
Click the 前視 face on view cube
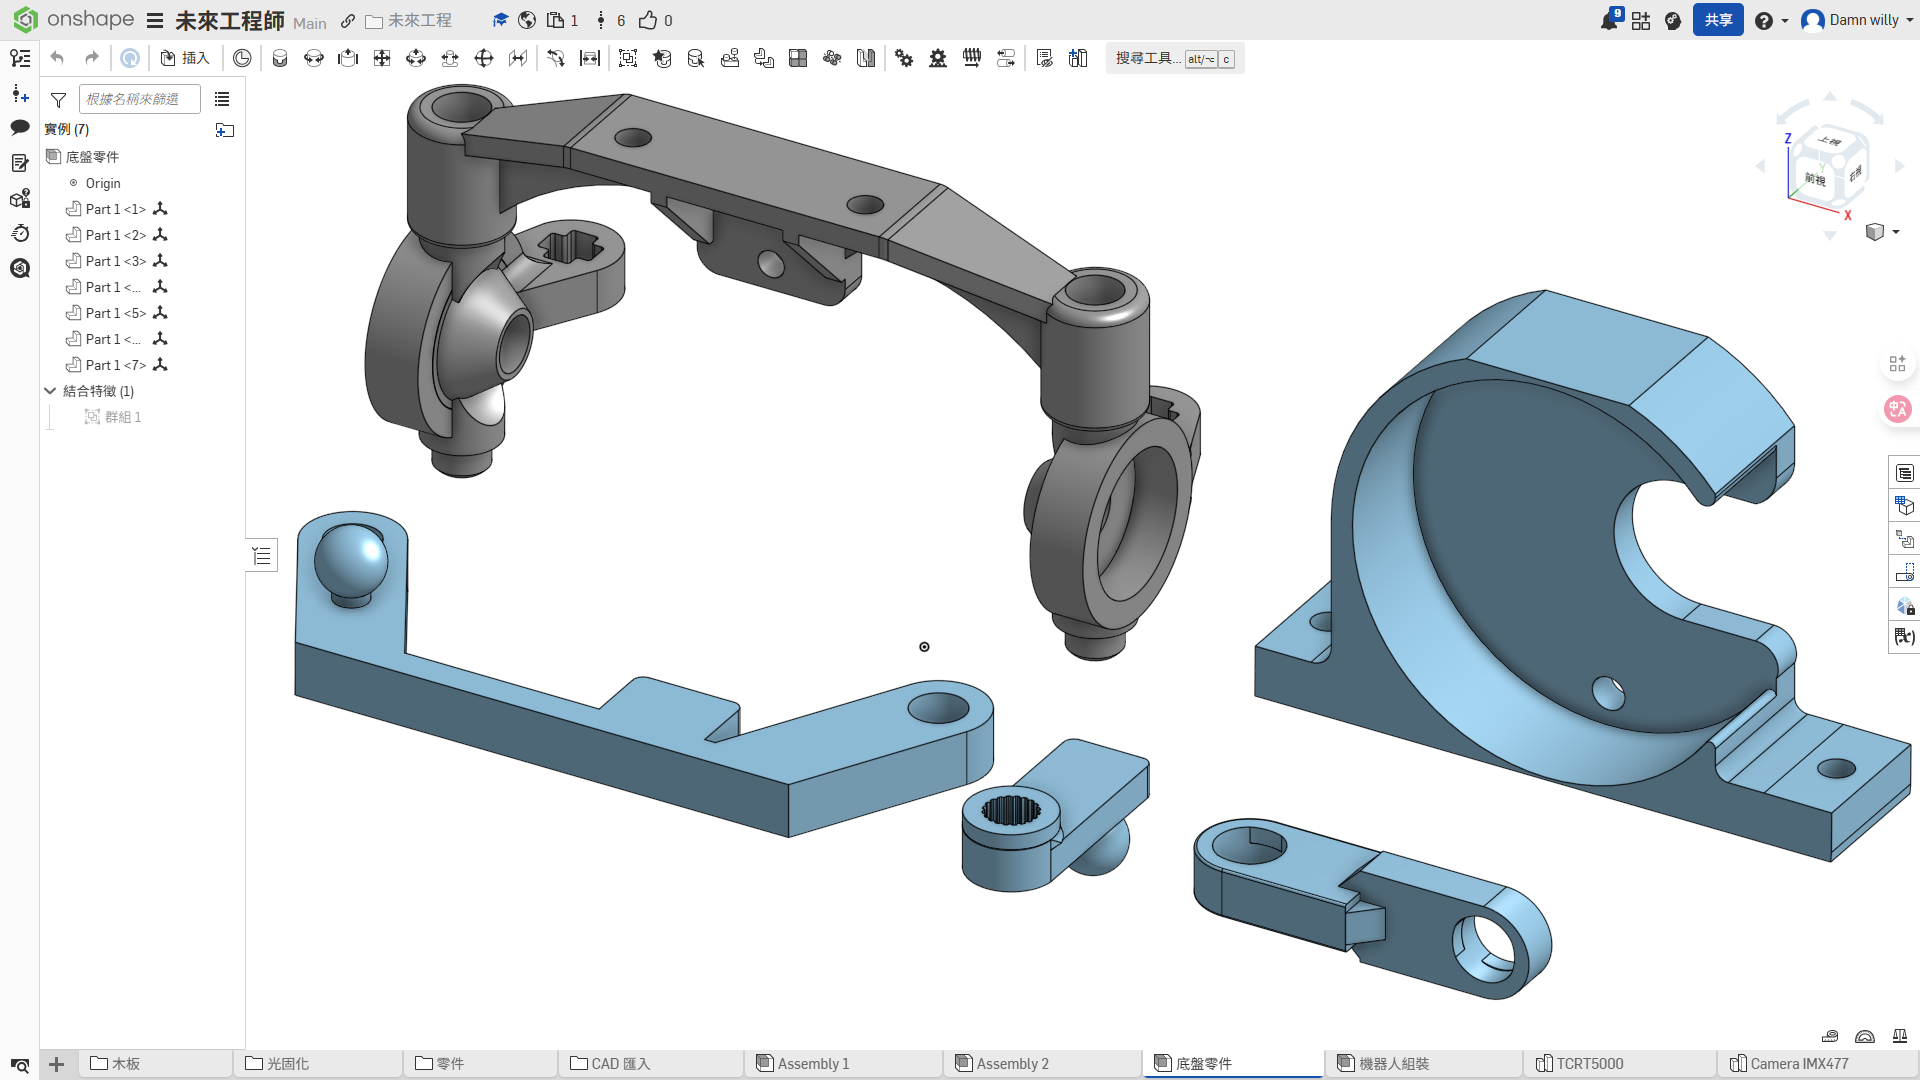click(x=1815, y=179)
